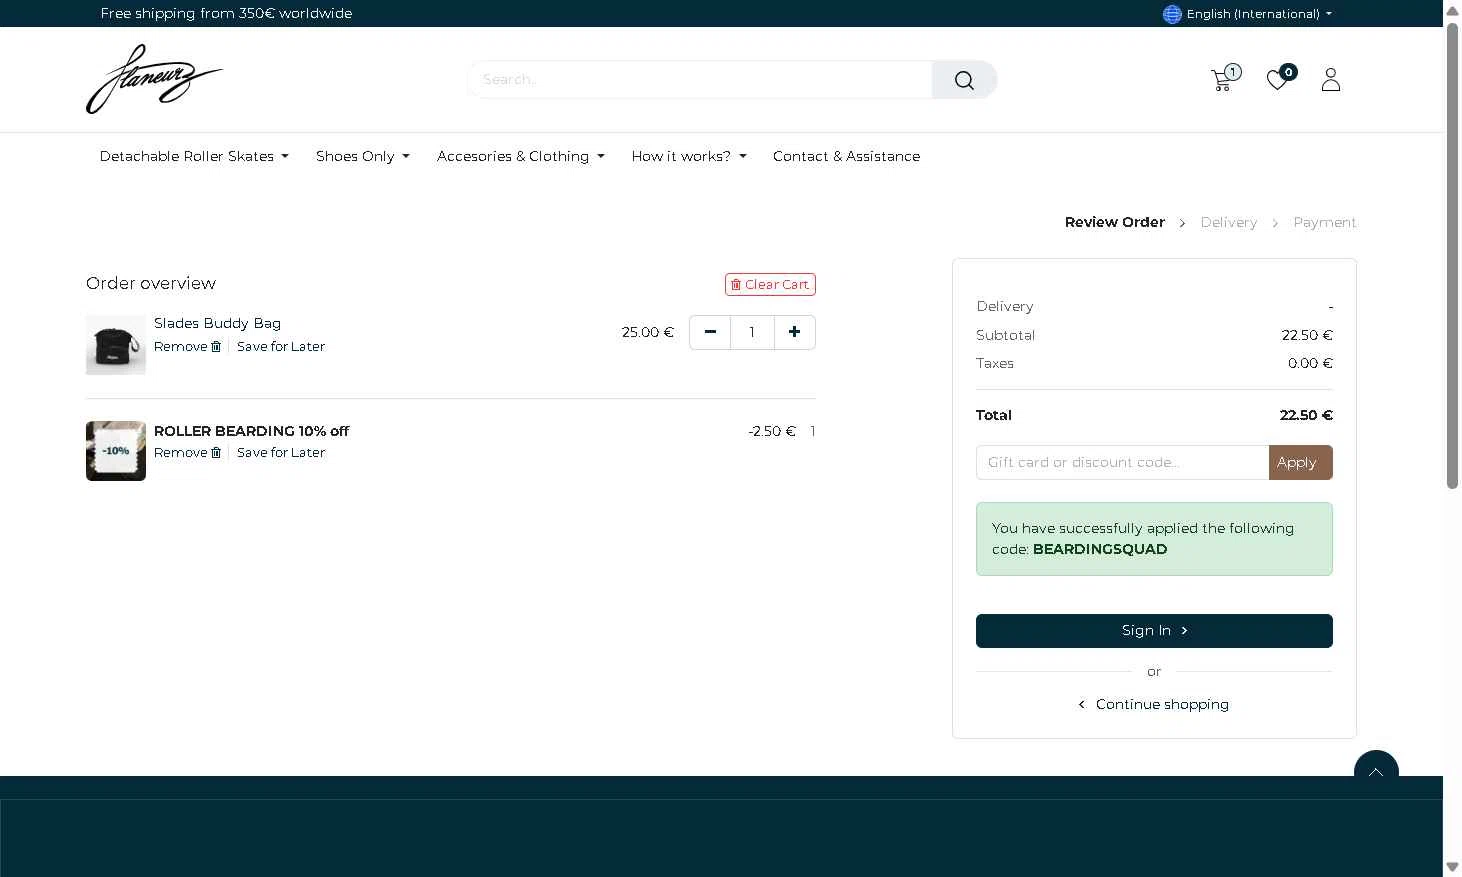Open the Flaneurz logo homepage

[155, 79]
